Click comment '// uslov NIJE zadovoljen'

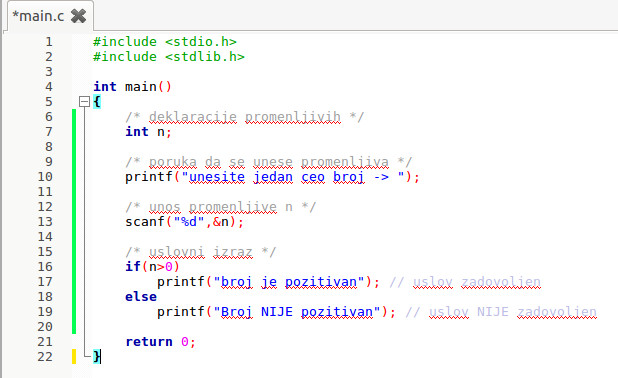(501, 312)
